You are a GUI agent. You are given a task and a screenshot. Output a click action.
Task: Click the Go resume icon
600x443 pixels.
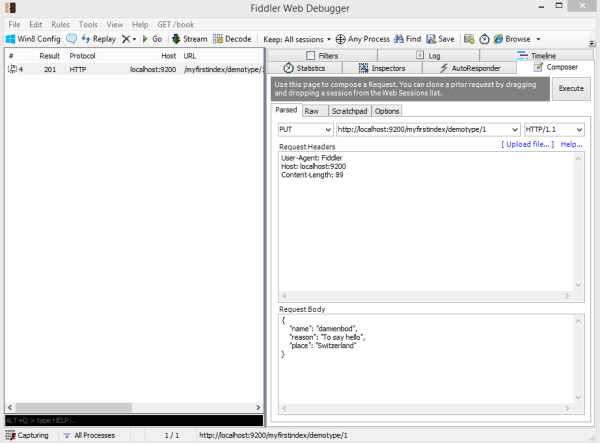pyautogui.click(x=145, y=39)
